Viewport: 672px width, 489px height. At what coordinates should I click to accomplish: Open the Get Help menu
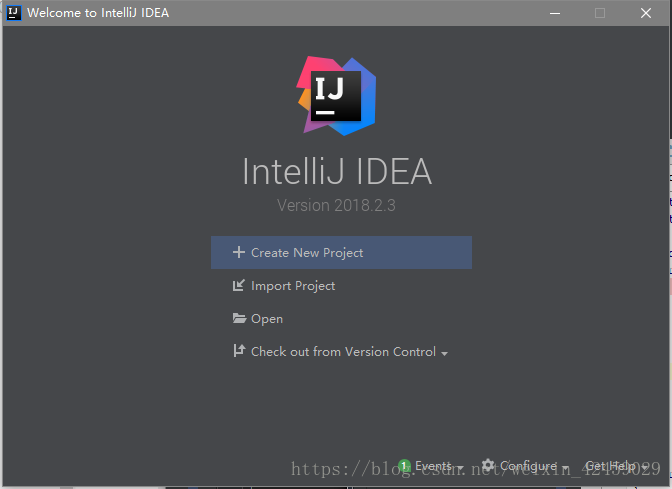[x=610, y=465]
